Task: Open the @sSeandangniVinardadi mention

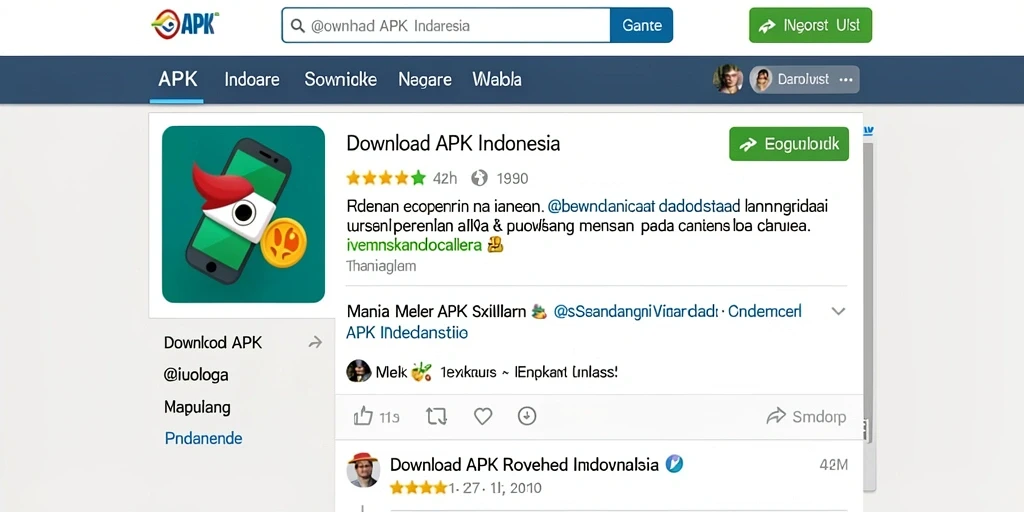Action: tap(635, 312)
